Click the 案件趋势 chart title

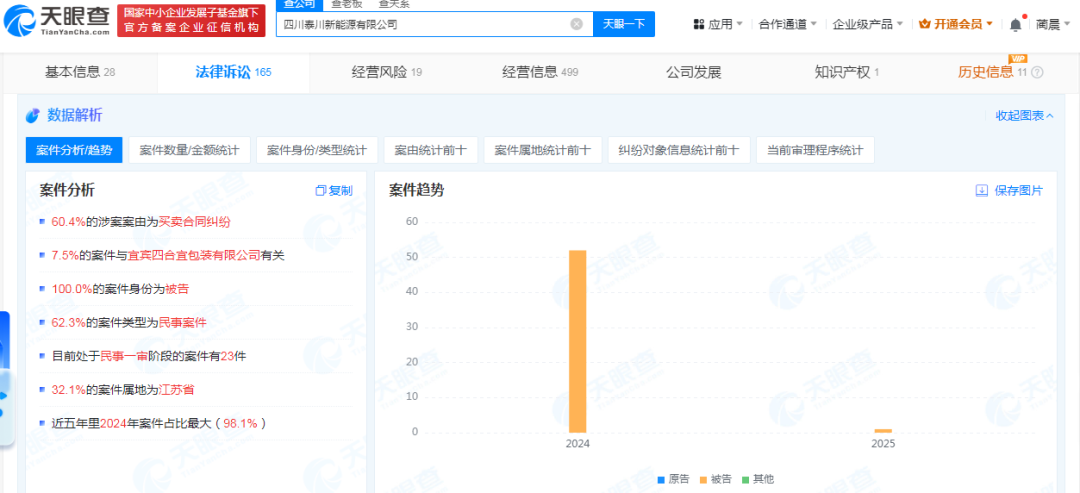pos(416,191)
